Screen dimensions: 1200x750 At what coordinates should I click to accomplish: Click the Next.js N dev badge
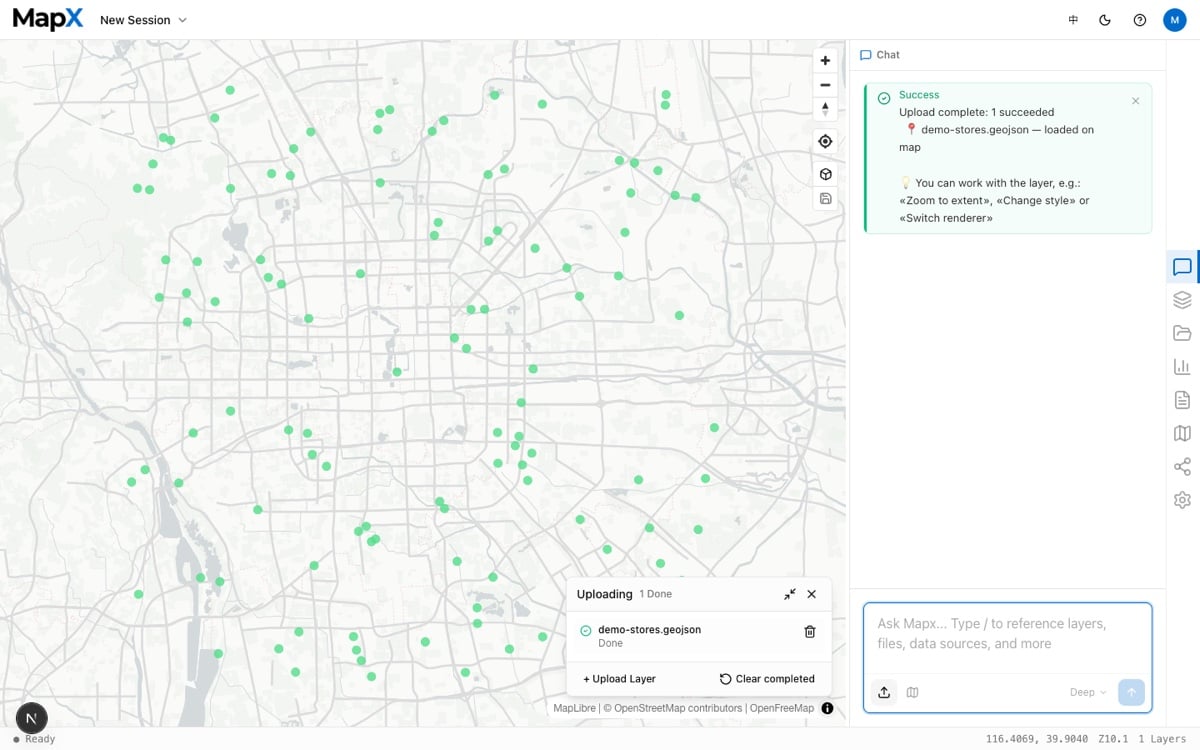pyautogui.click(x=32, y=718)
